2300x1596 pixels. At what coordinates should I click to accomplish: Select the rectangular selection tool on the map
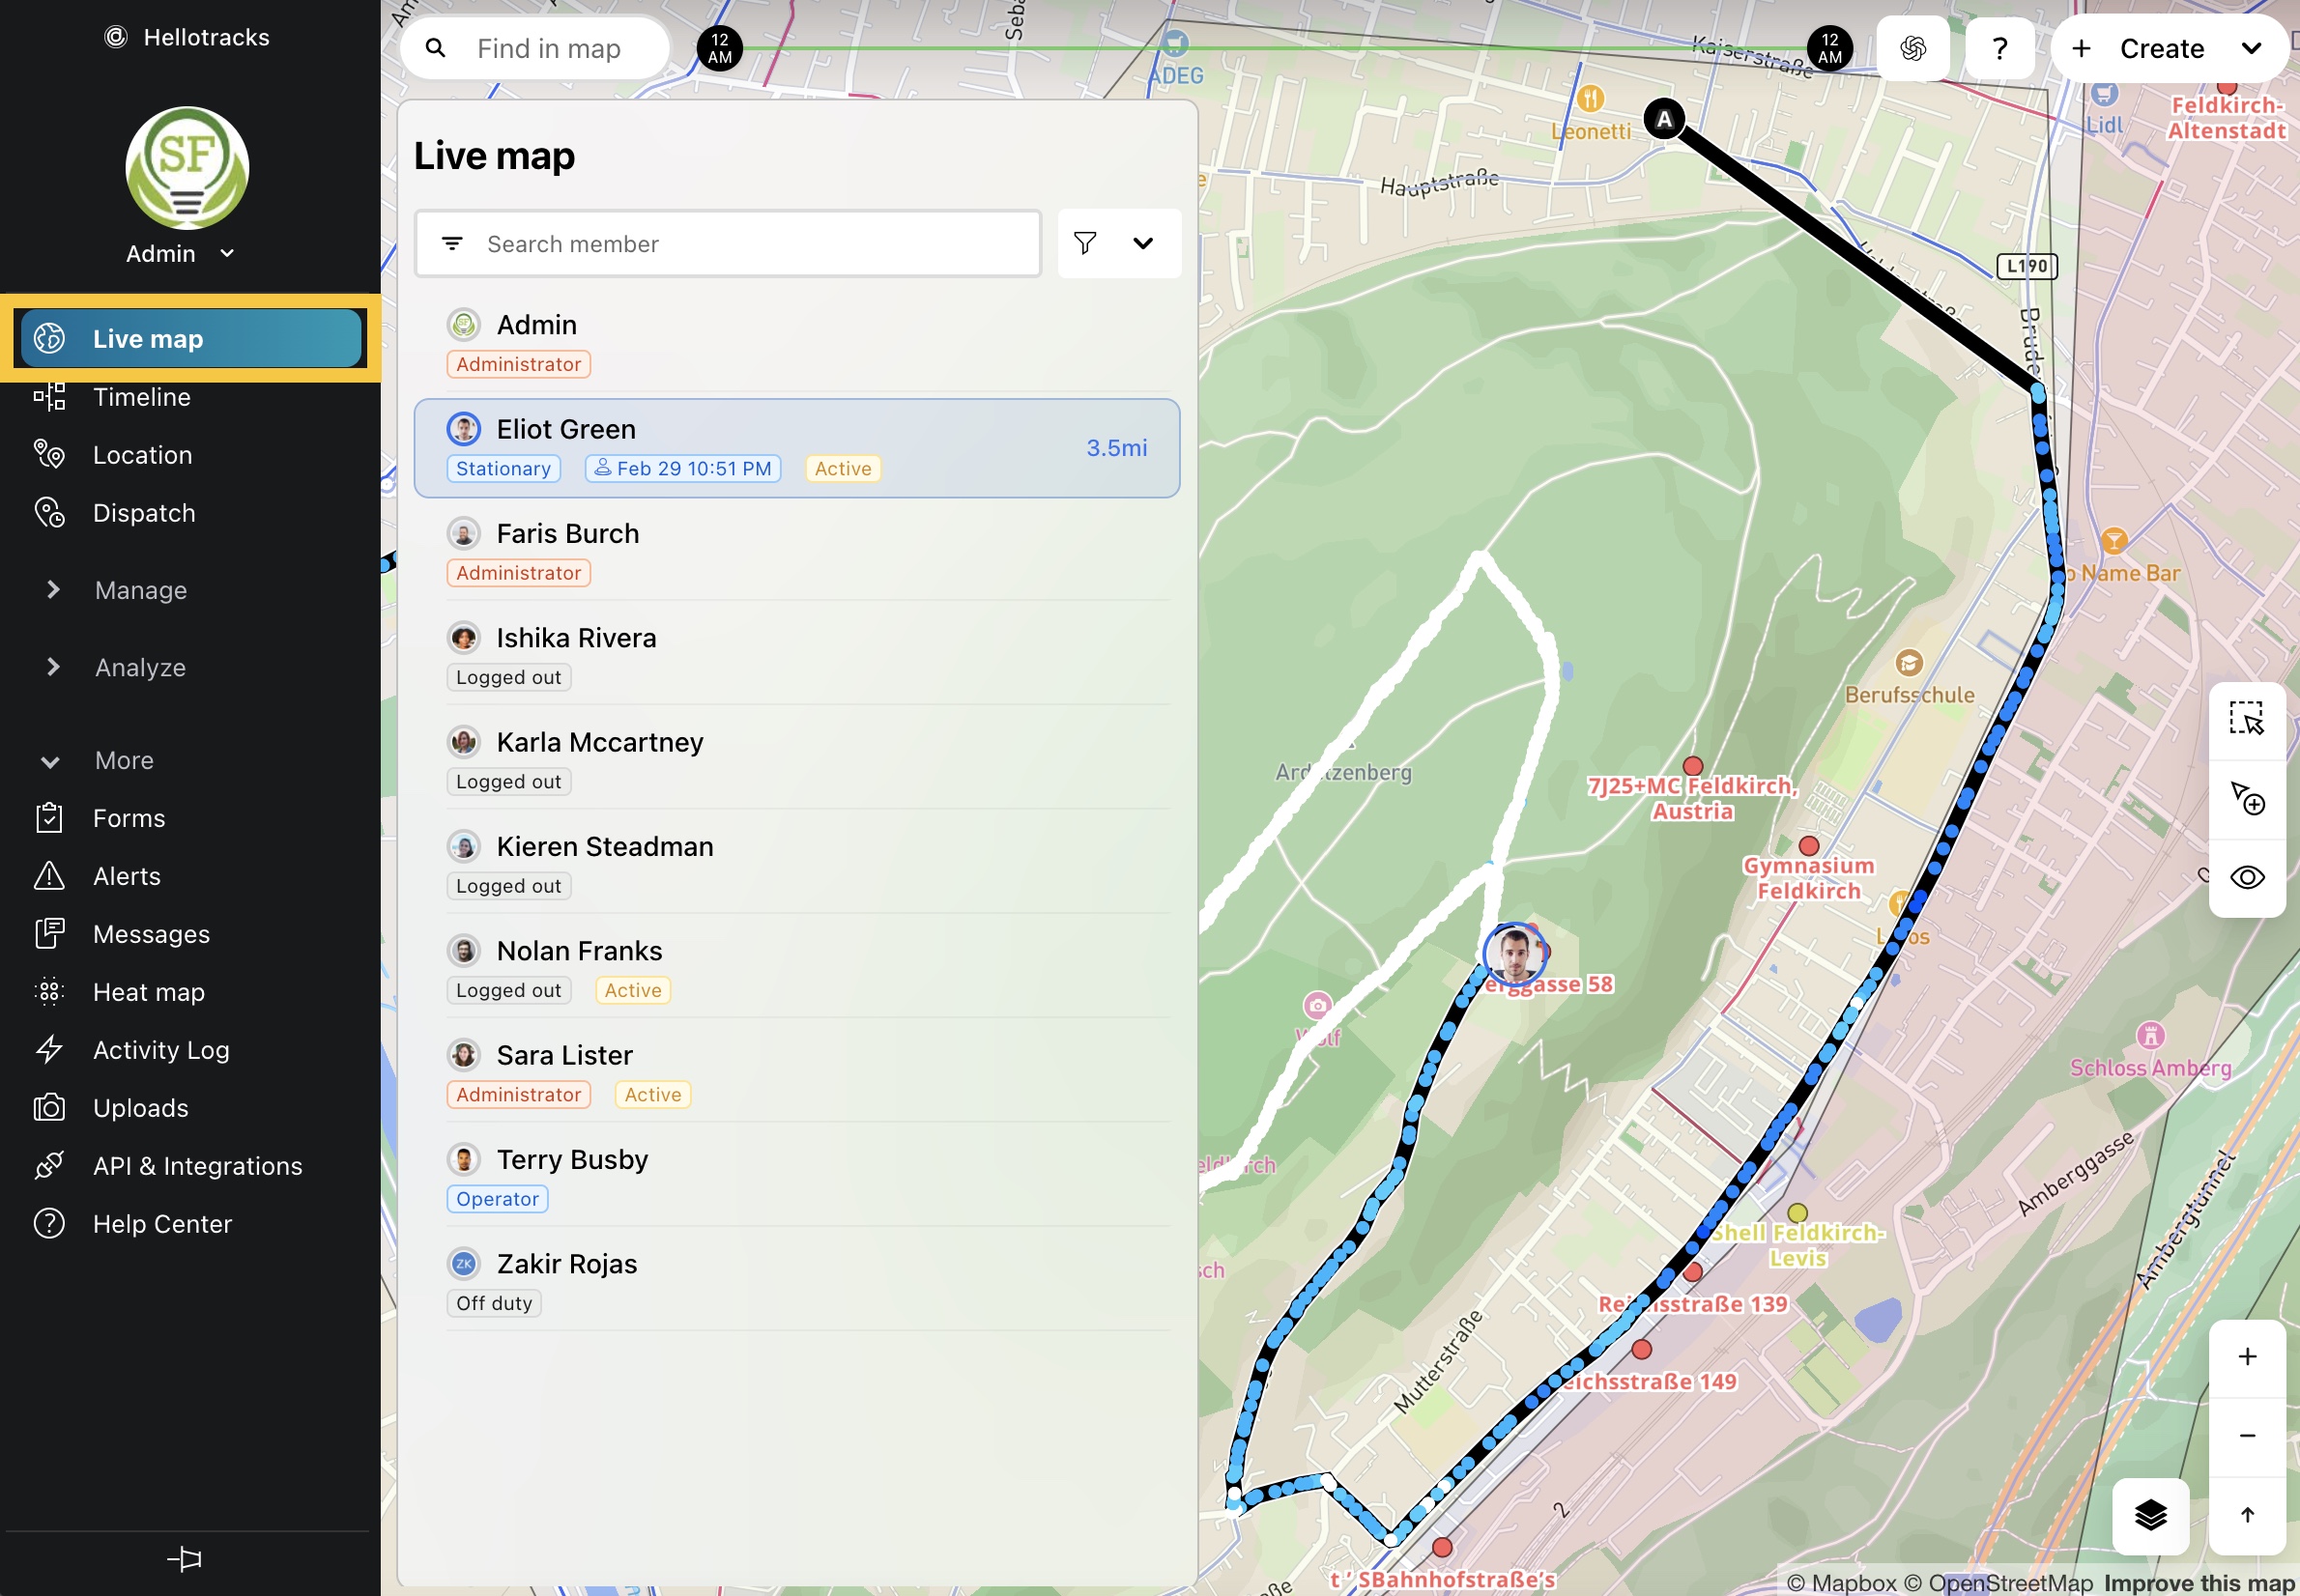[2246, 720]
